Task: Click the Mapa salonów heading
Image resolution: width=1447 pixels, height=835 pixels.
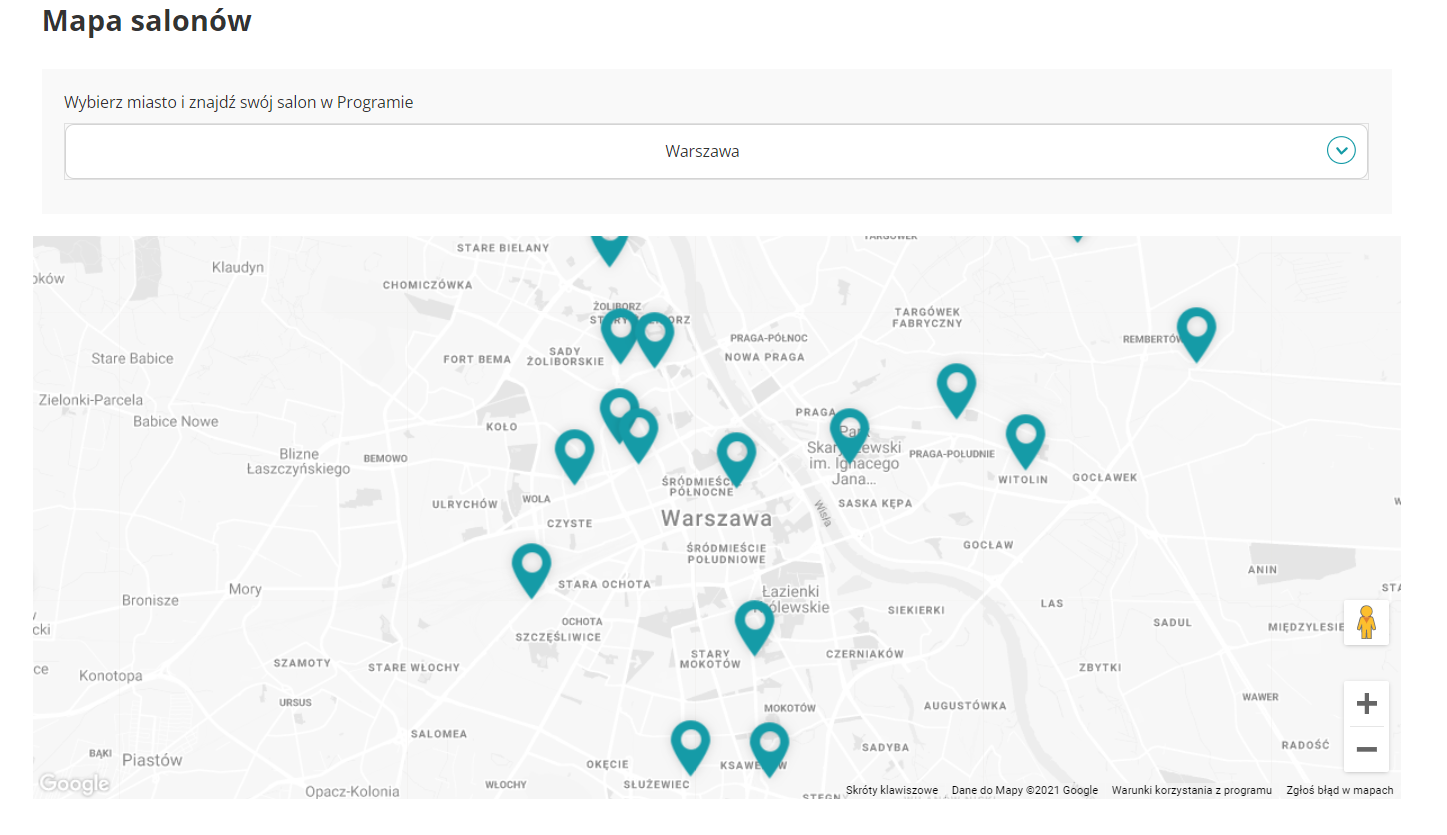Action: coord(147,21)
